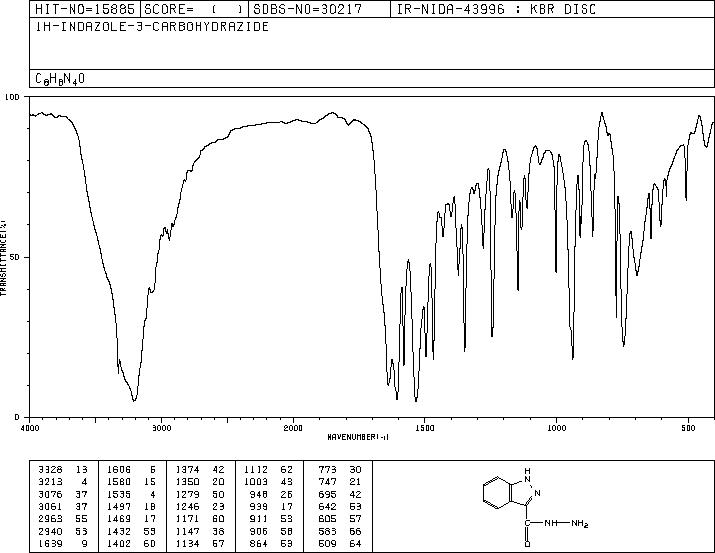Click the 1000 wavenumber axis label
This screenshot has height=553, width=715.
556,428
